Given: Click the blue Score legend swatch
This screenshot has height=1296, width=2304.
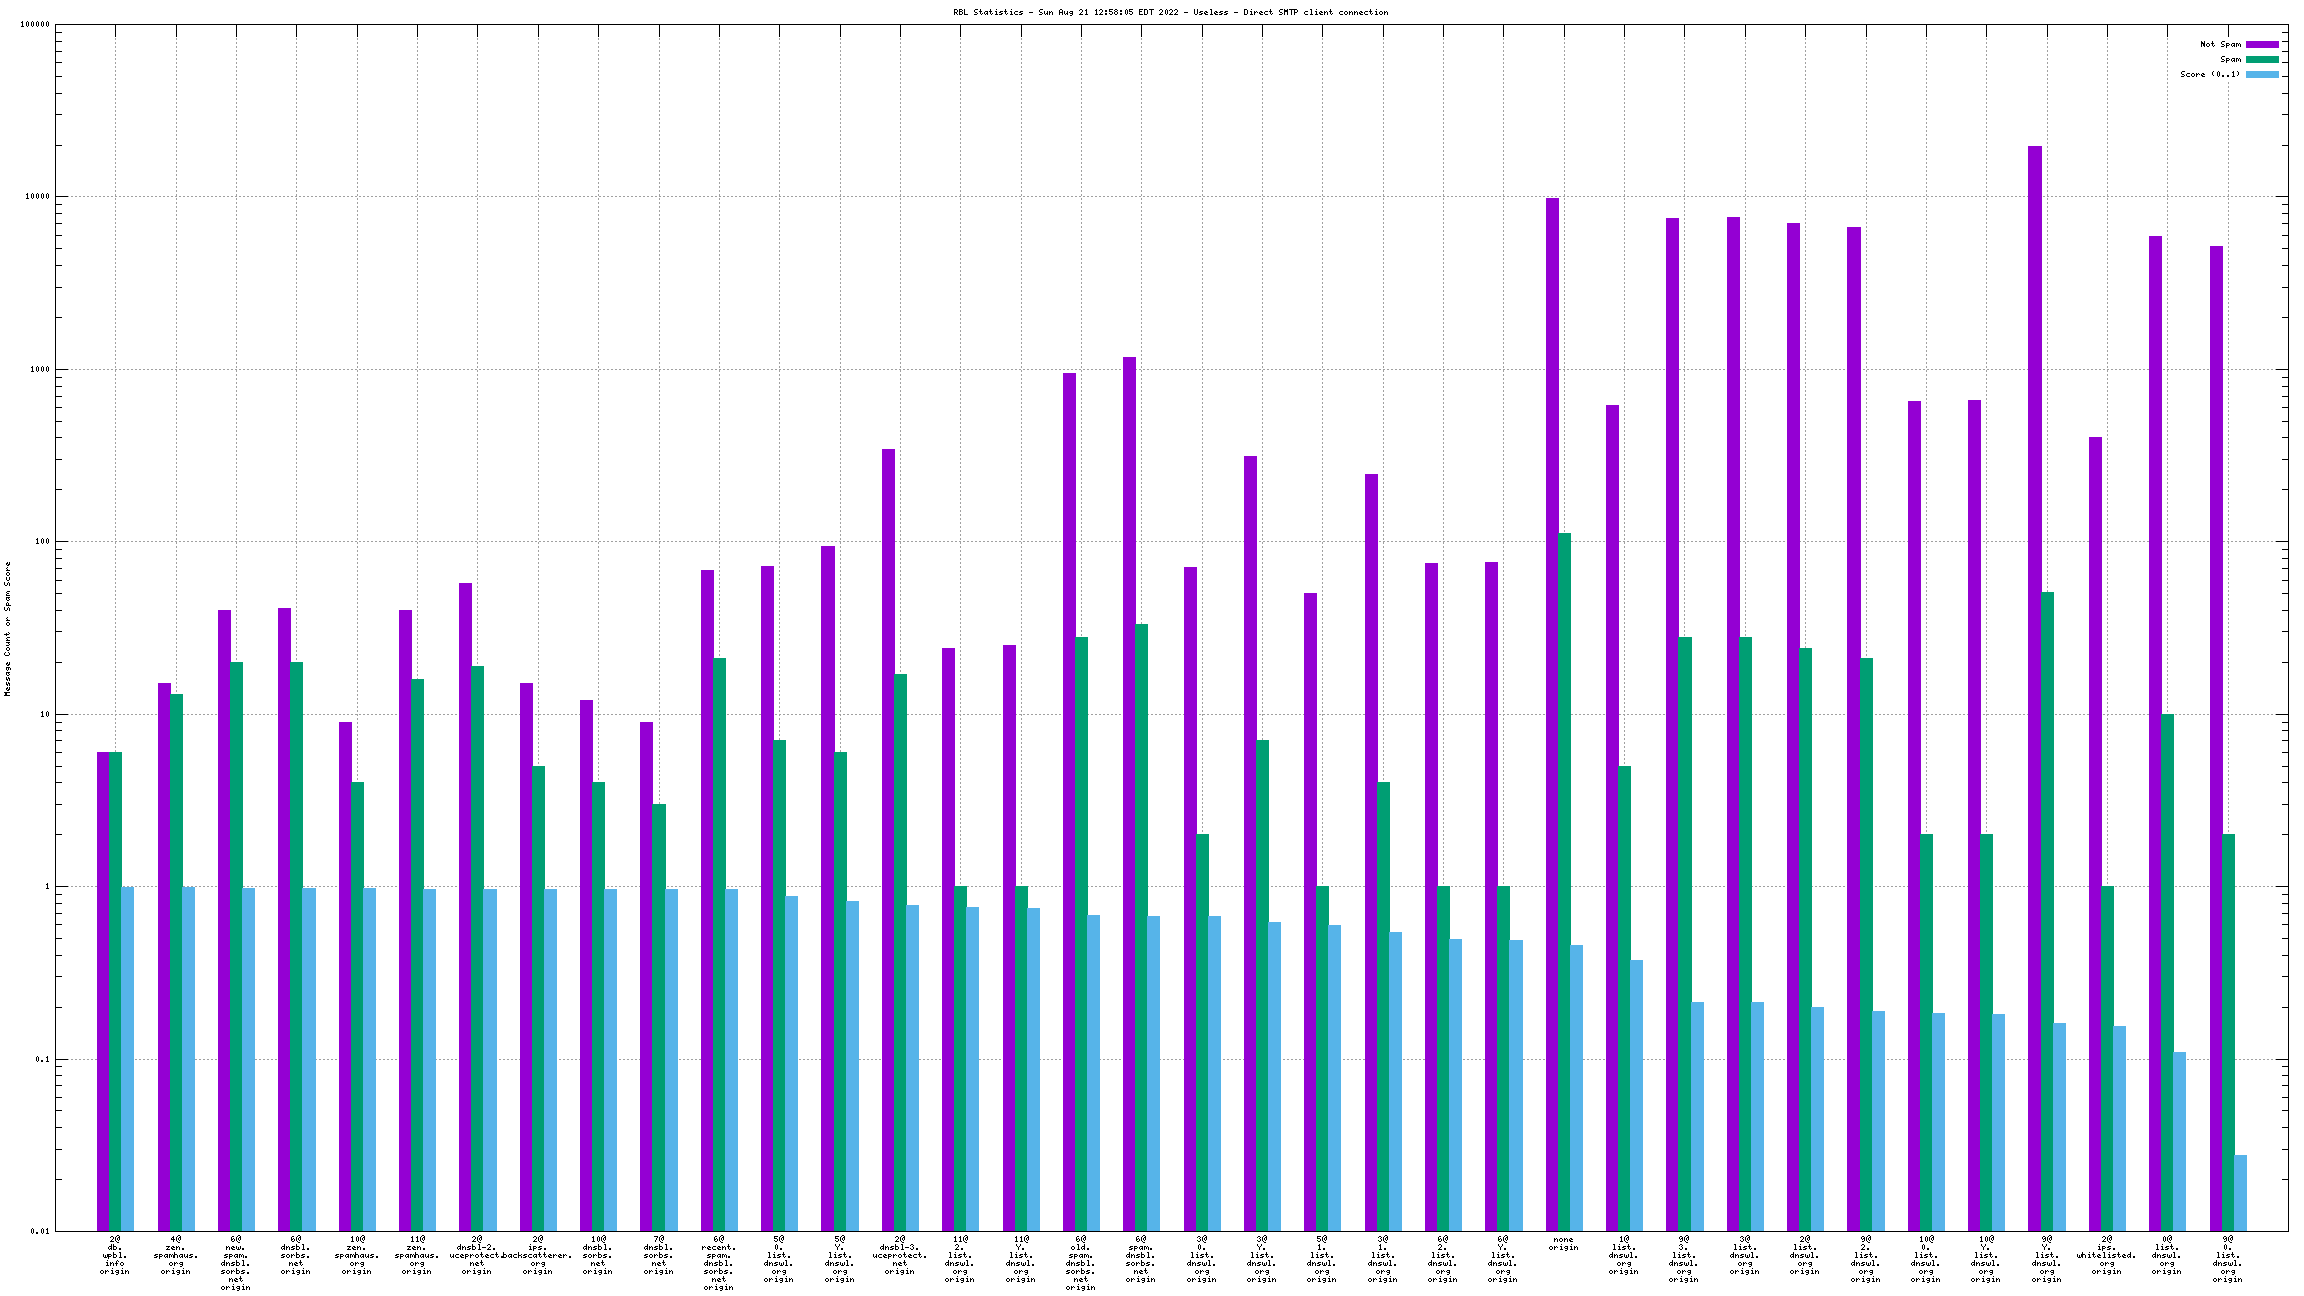Looking at the screenshot, I should pyautogui.click(x=2262, y=75).
